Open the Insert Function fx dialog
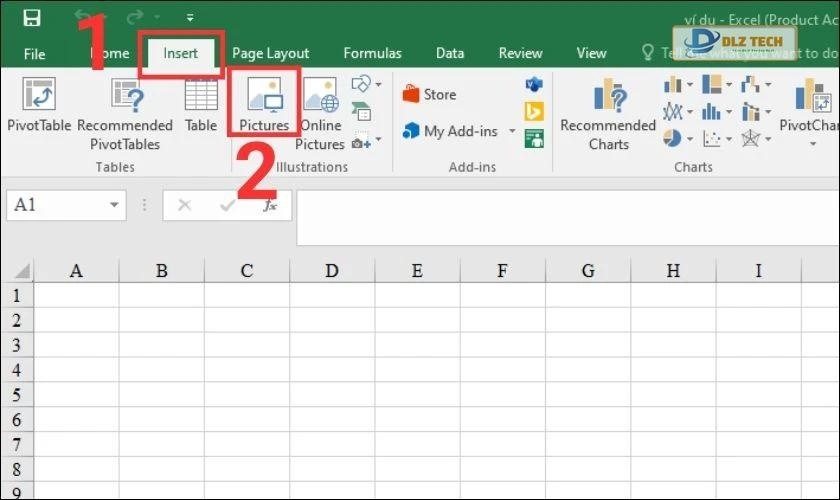This screenshot has height=500, width=840. pos(270,205)
